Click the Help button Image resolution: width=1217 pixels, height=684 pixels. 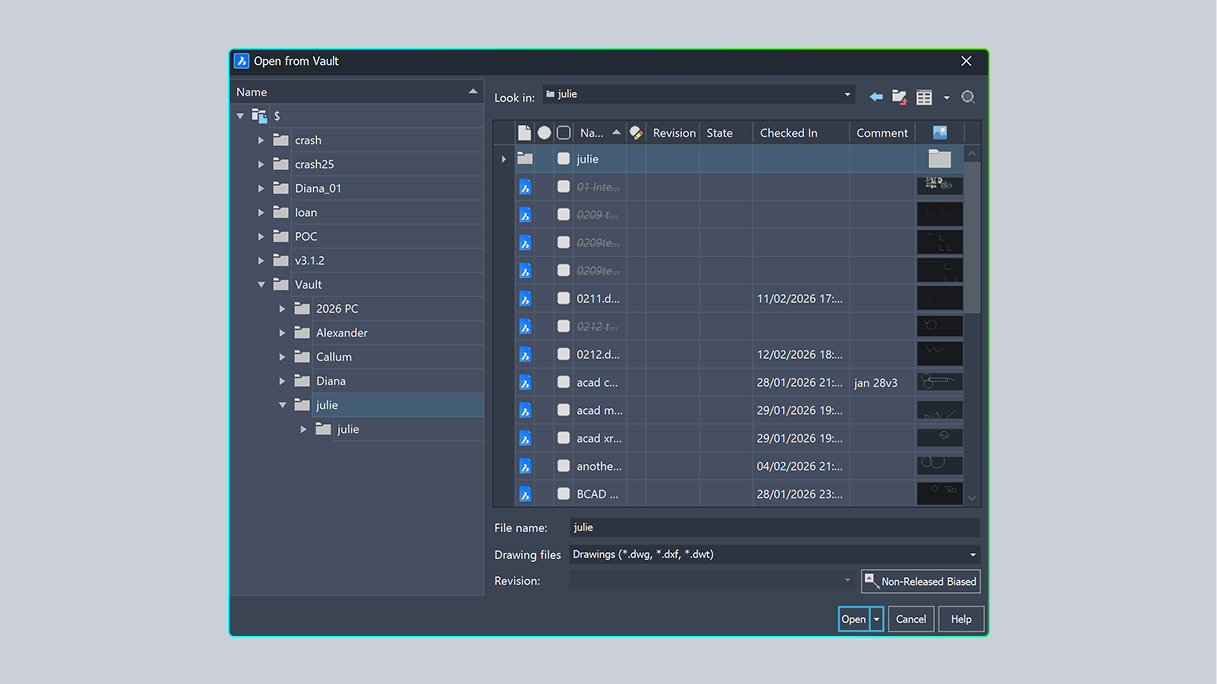click(960, 618)
